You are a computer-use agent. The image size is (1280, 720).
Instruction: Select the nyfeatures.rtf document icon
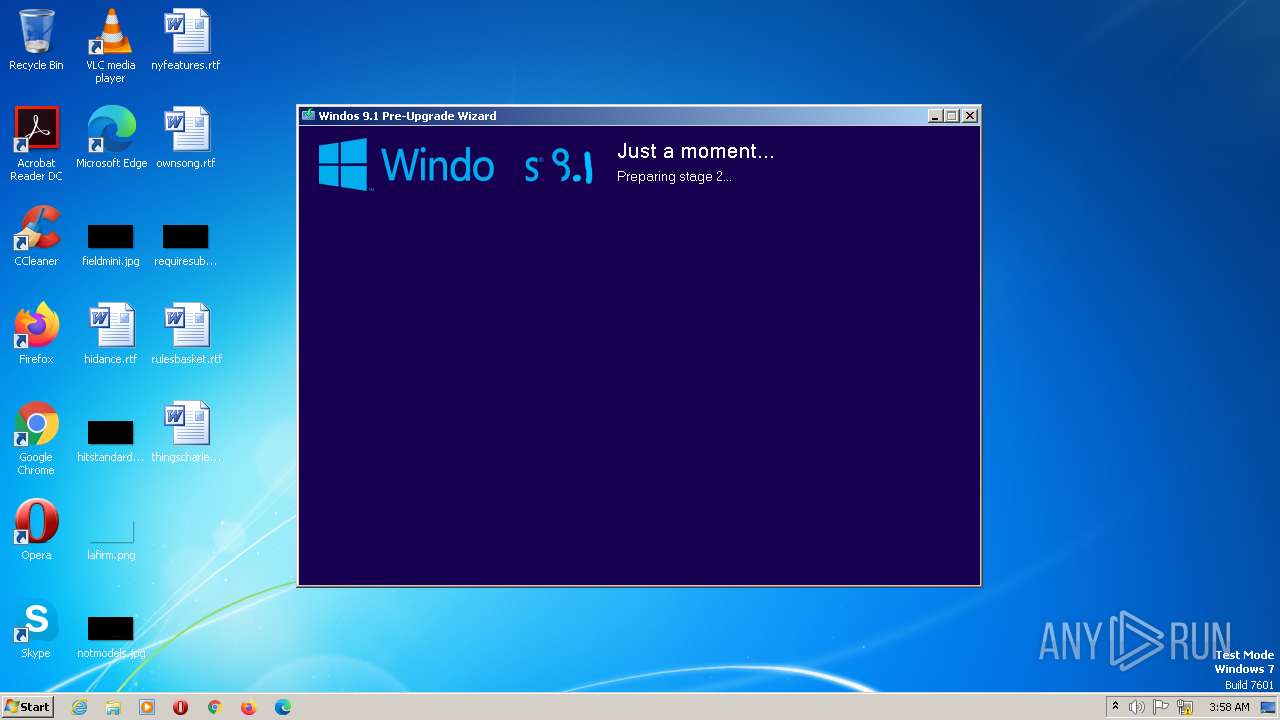[186, 40]
